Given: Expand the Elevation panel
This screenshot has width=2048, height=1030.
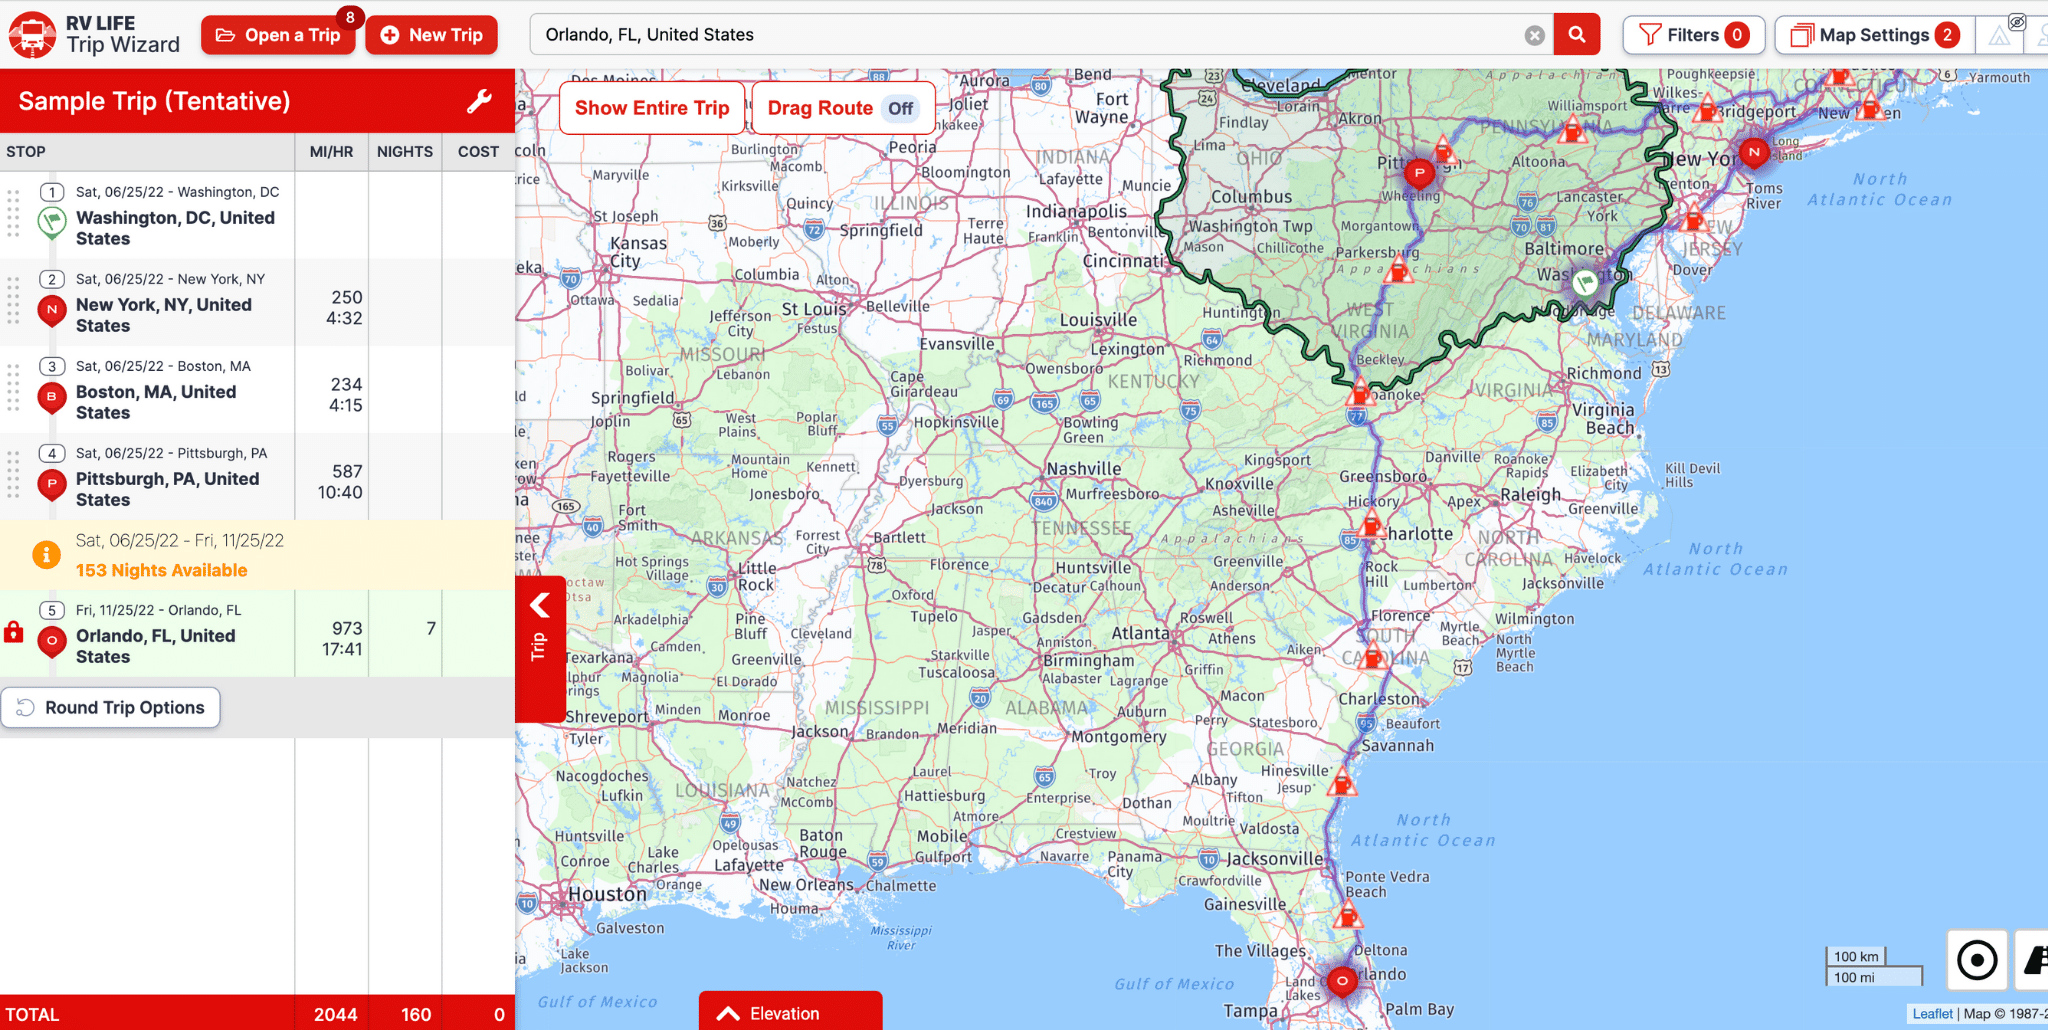Looking at the screenshot, I should coord(790,1013).
